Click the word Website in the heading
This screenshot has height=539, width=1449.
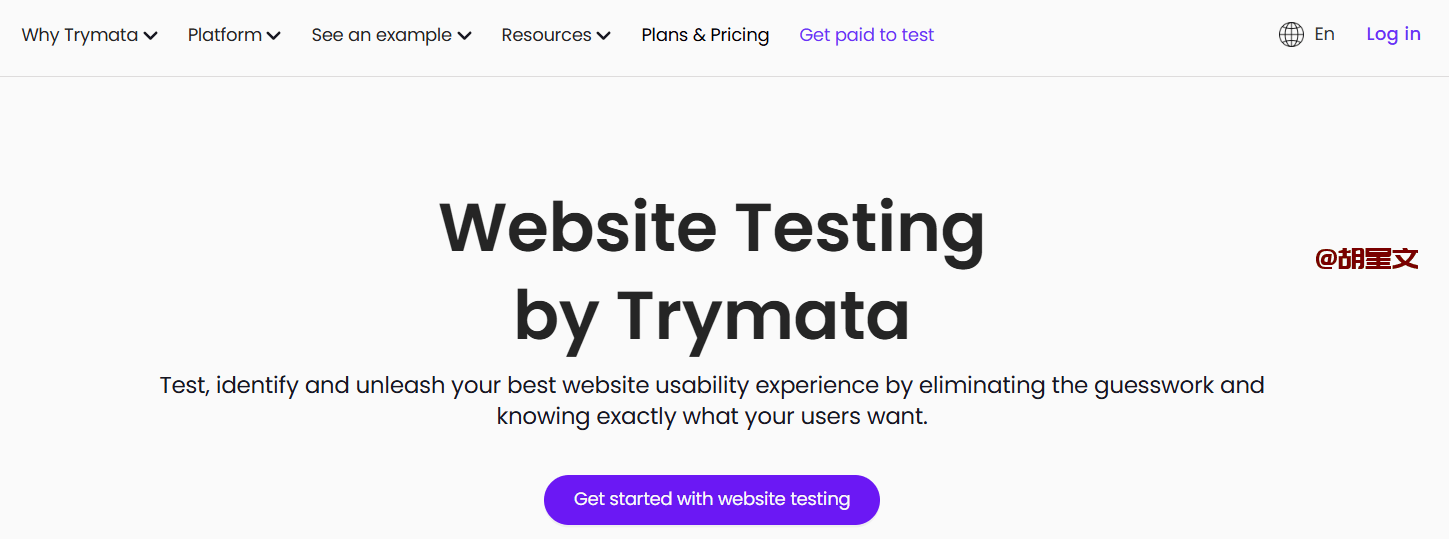578,227
